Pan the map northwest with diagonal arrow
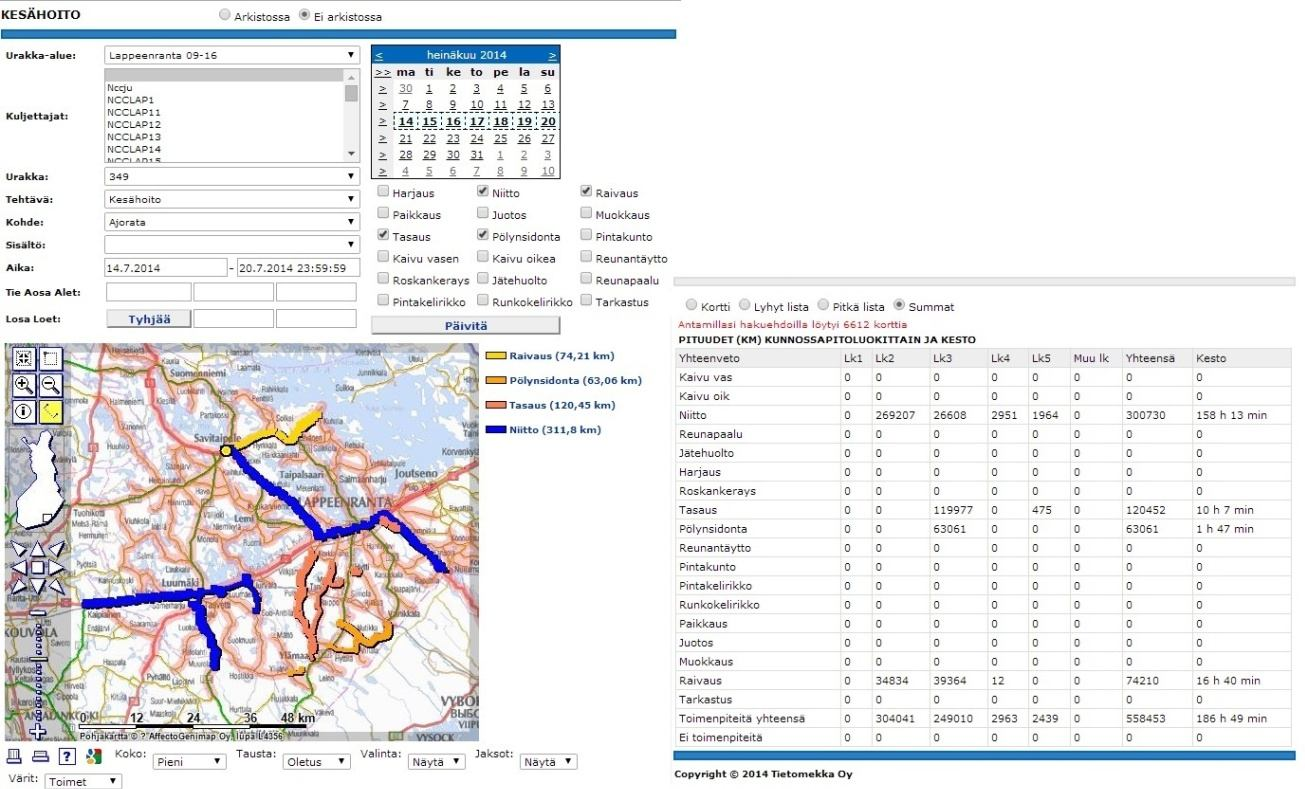This screenshot has width=1305, height=789. point(18,548)
